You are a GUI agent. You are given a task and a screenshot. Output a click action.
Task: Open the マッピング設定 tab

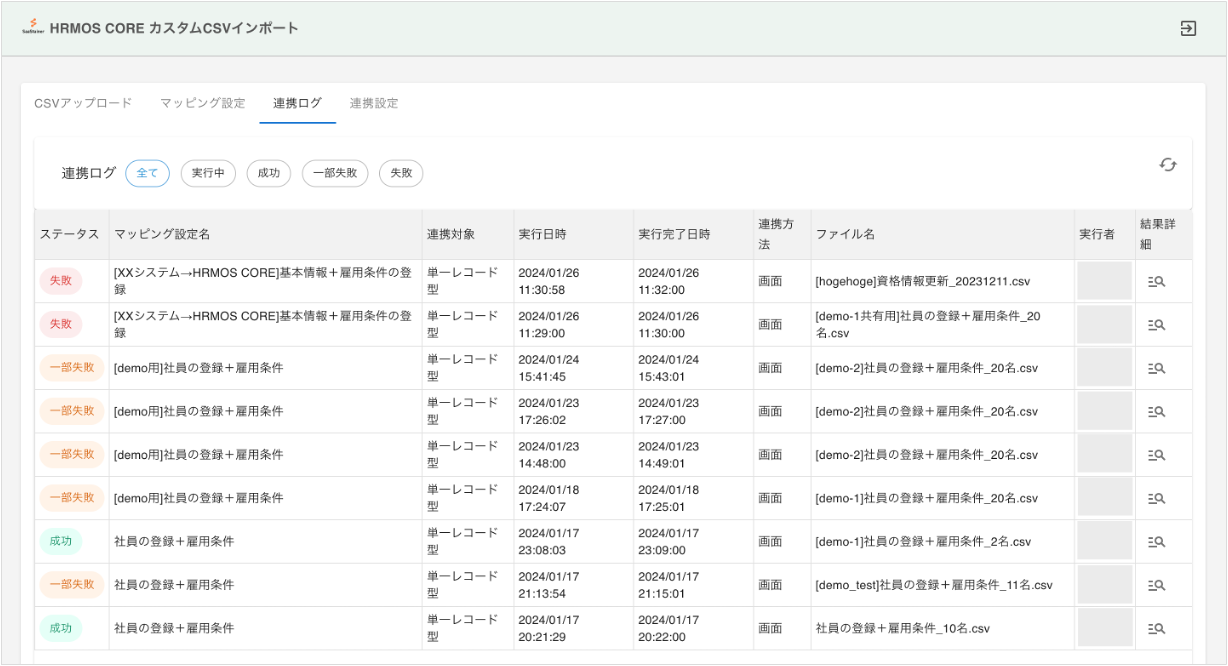(x=202, y=103)
